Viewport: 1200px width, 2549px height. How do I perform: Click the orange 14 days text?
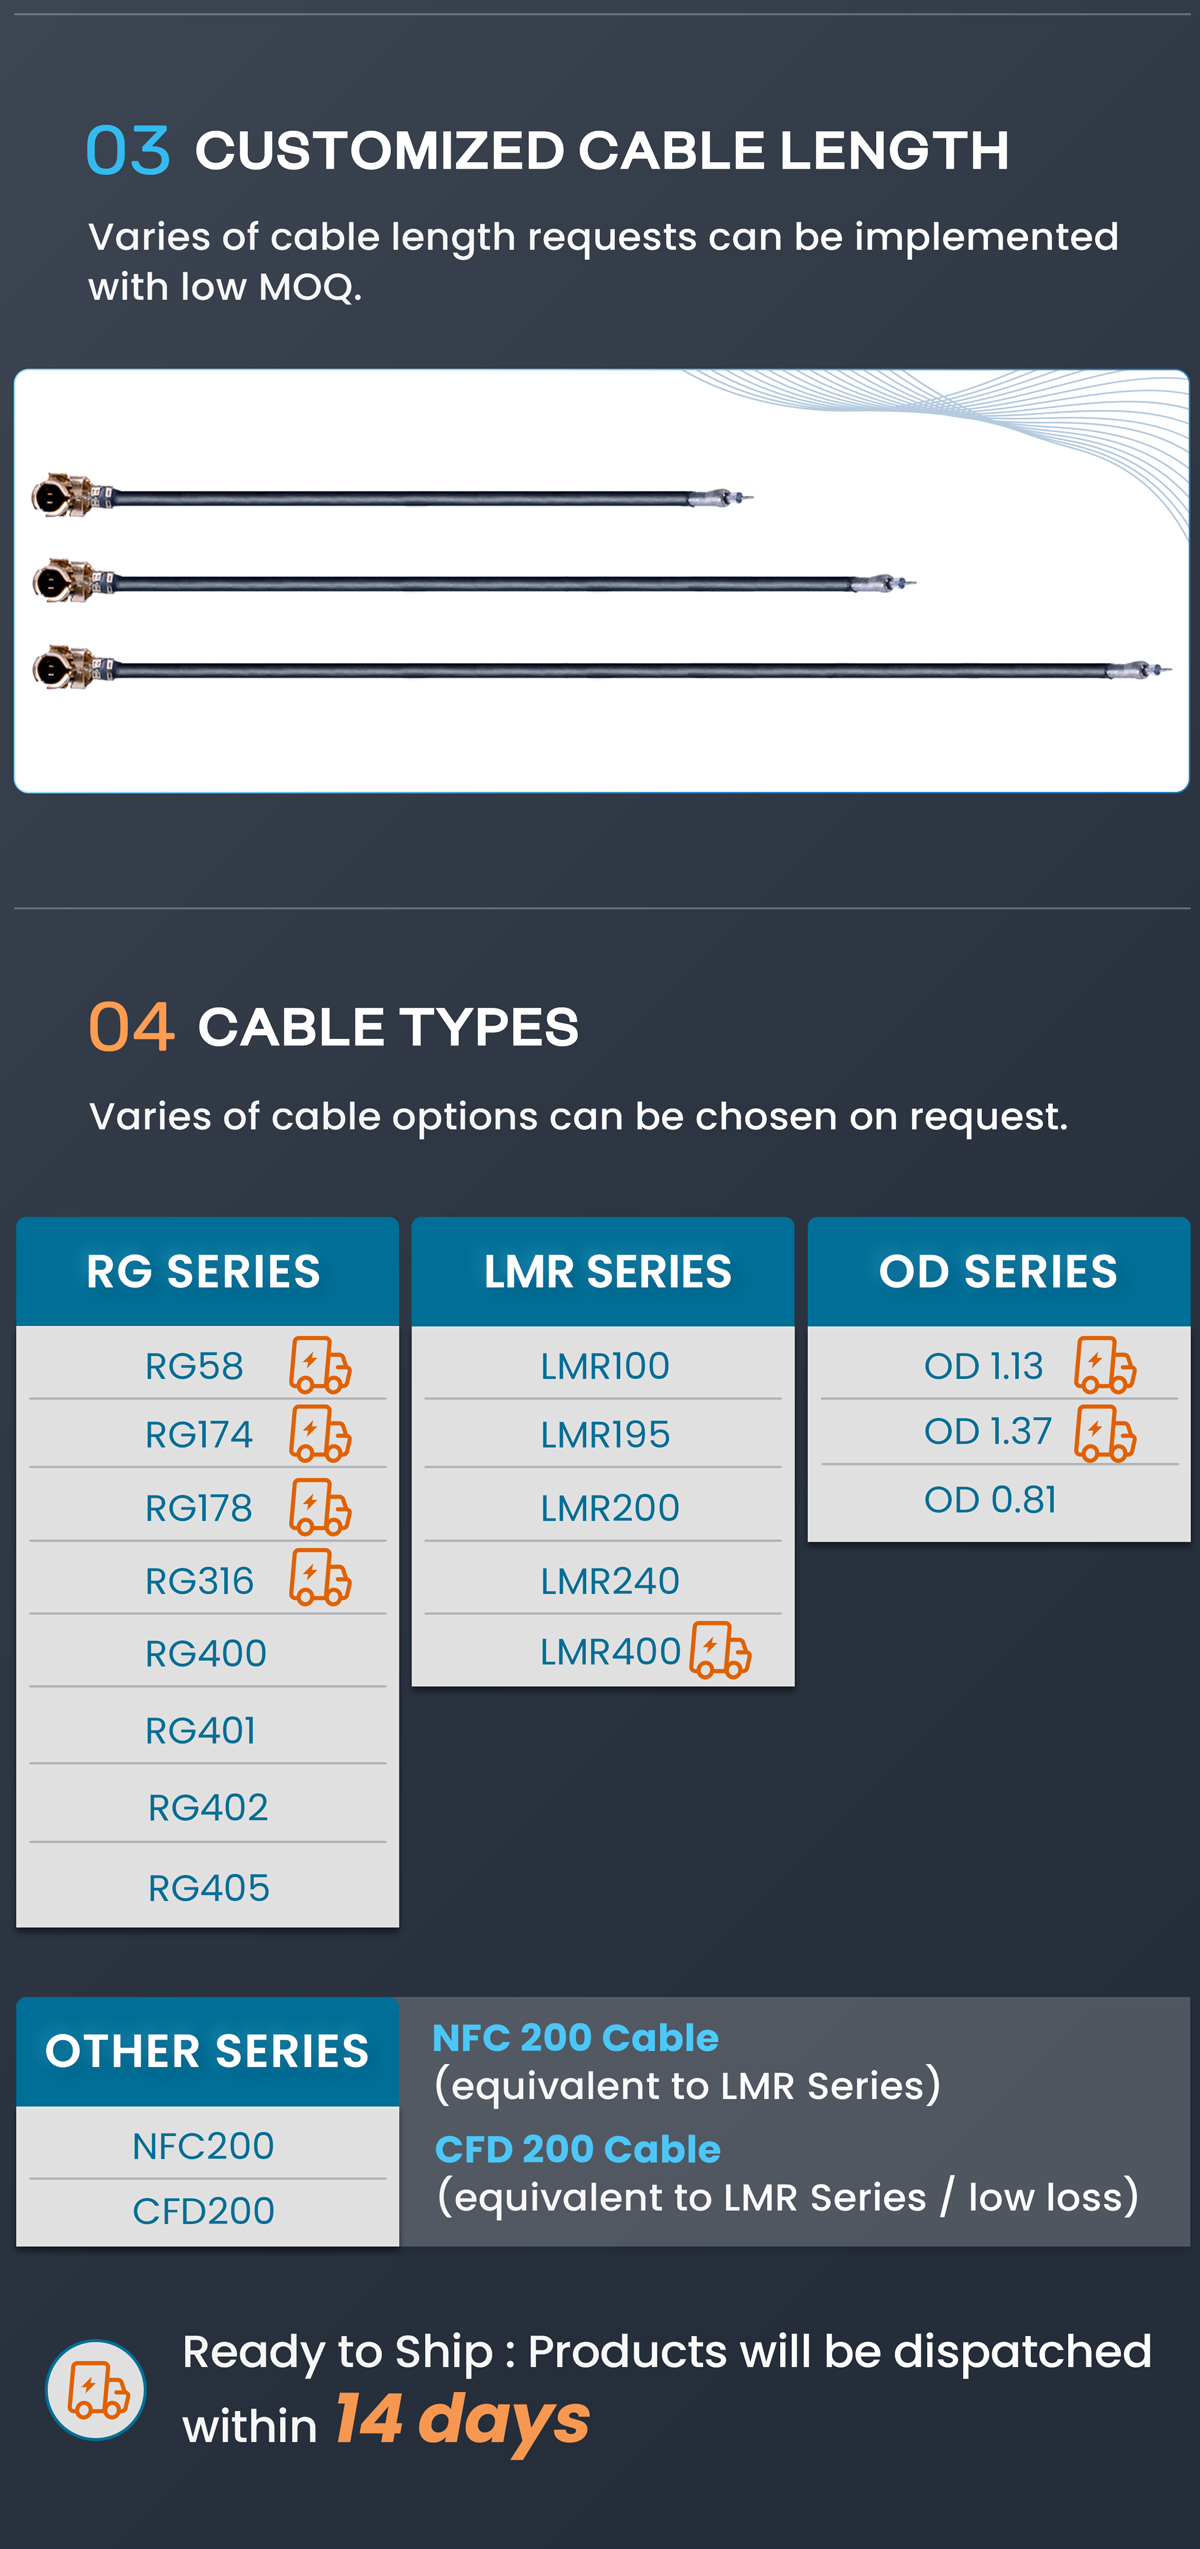pyautogui.click(x=462, y=2421)
